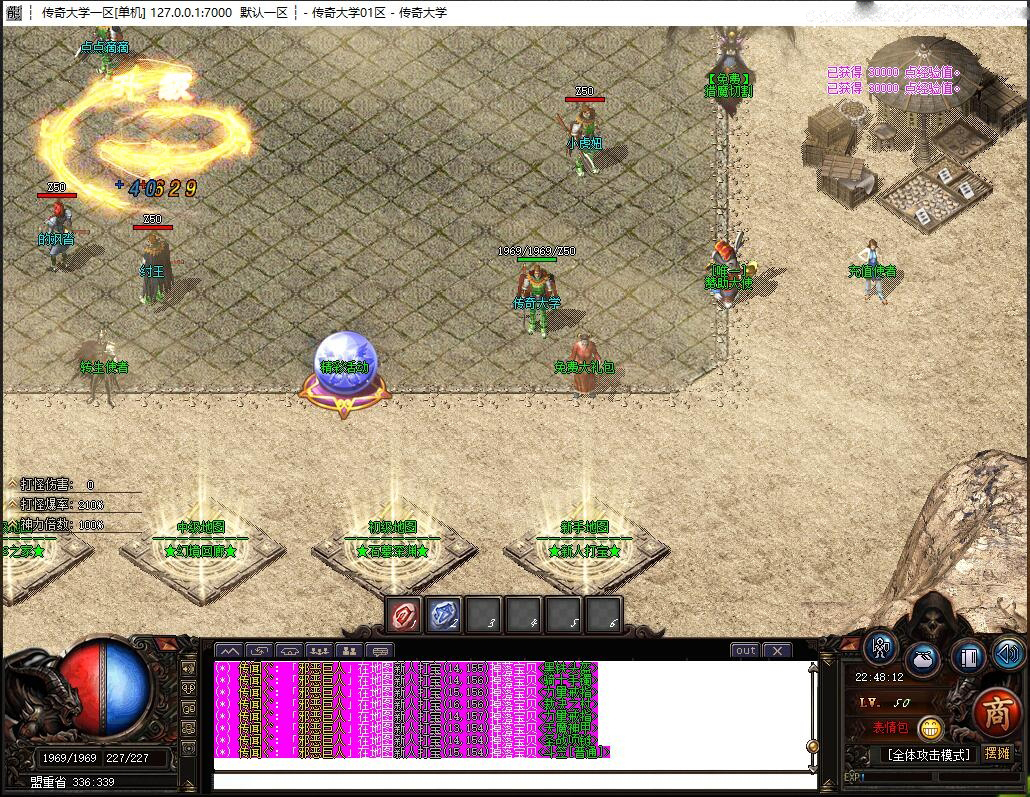
Task: Close the chat panel with X
Action: tap(778, 650)
